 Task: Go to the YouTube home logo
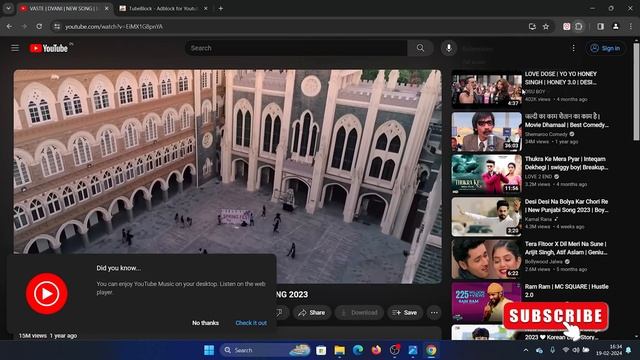[x=49, y=48]
